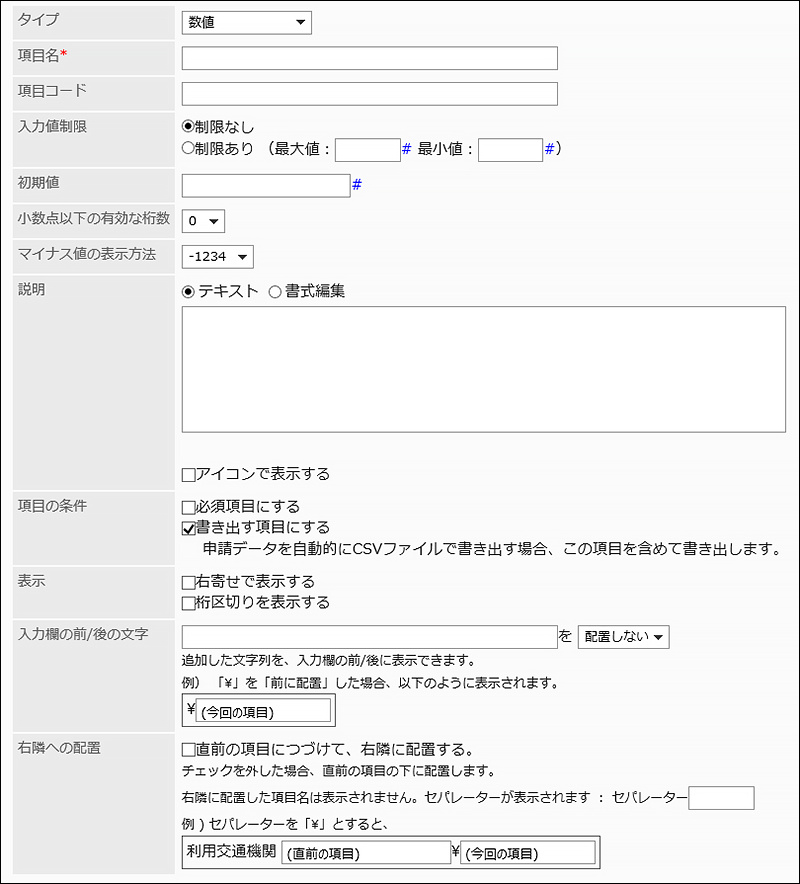Click the (今回の項目) field beside 利用交通機関
This screenshot has height=884, width=800.
click(528, 852)
